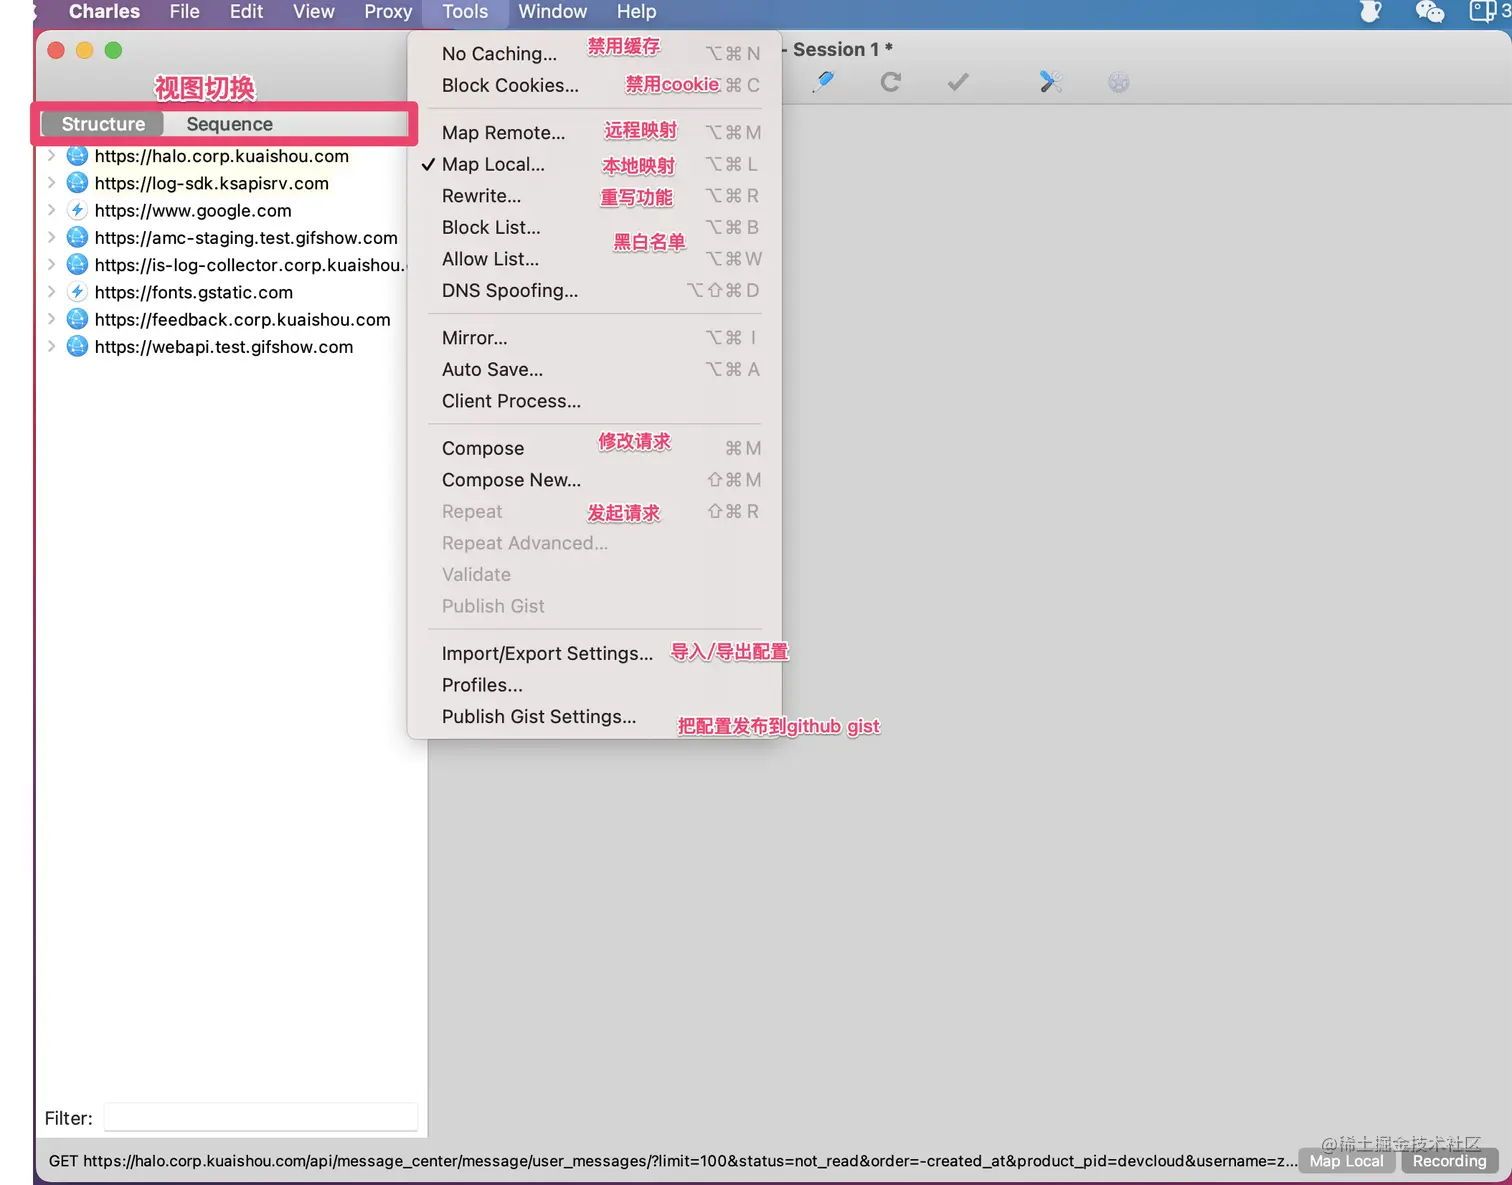Select the https://www.google.com host row
Viewport: 1512px width, 1185px height.
(193, 210)
